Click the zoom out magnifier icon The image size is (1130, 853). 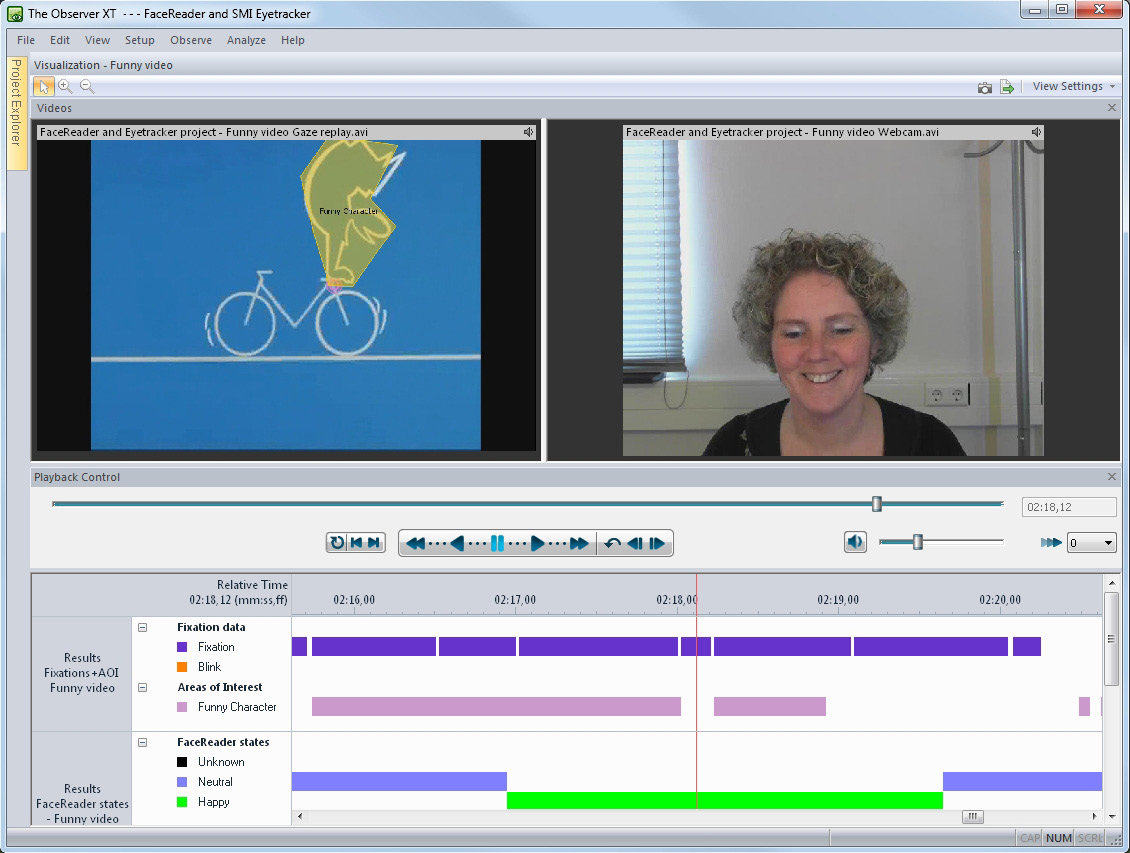[87, 87]
